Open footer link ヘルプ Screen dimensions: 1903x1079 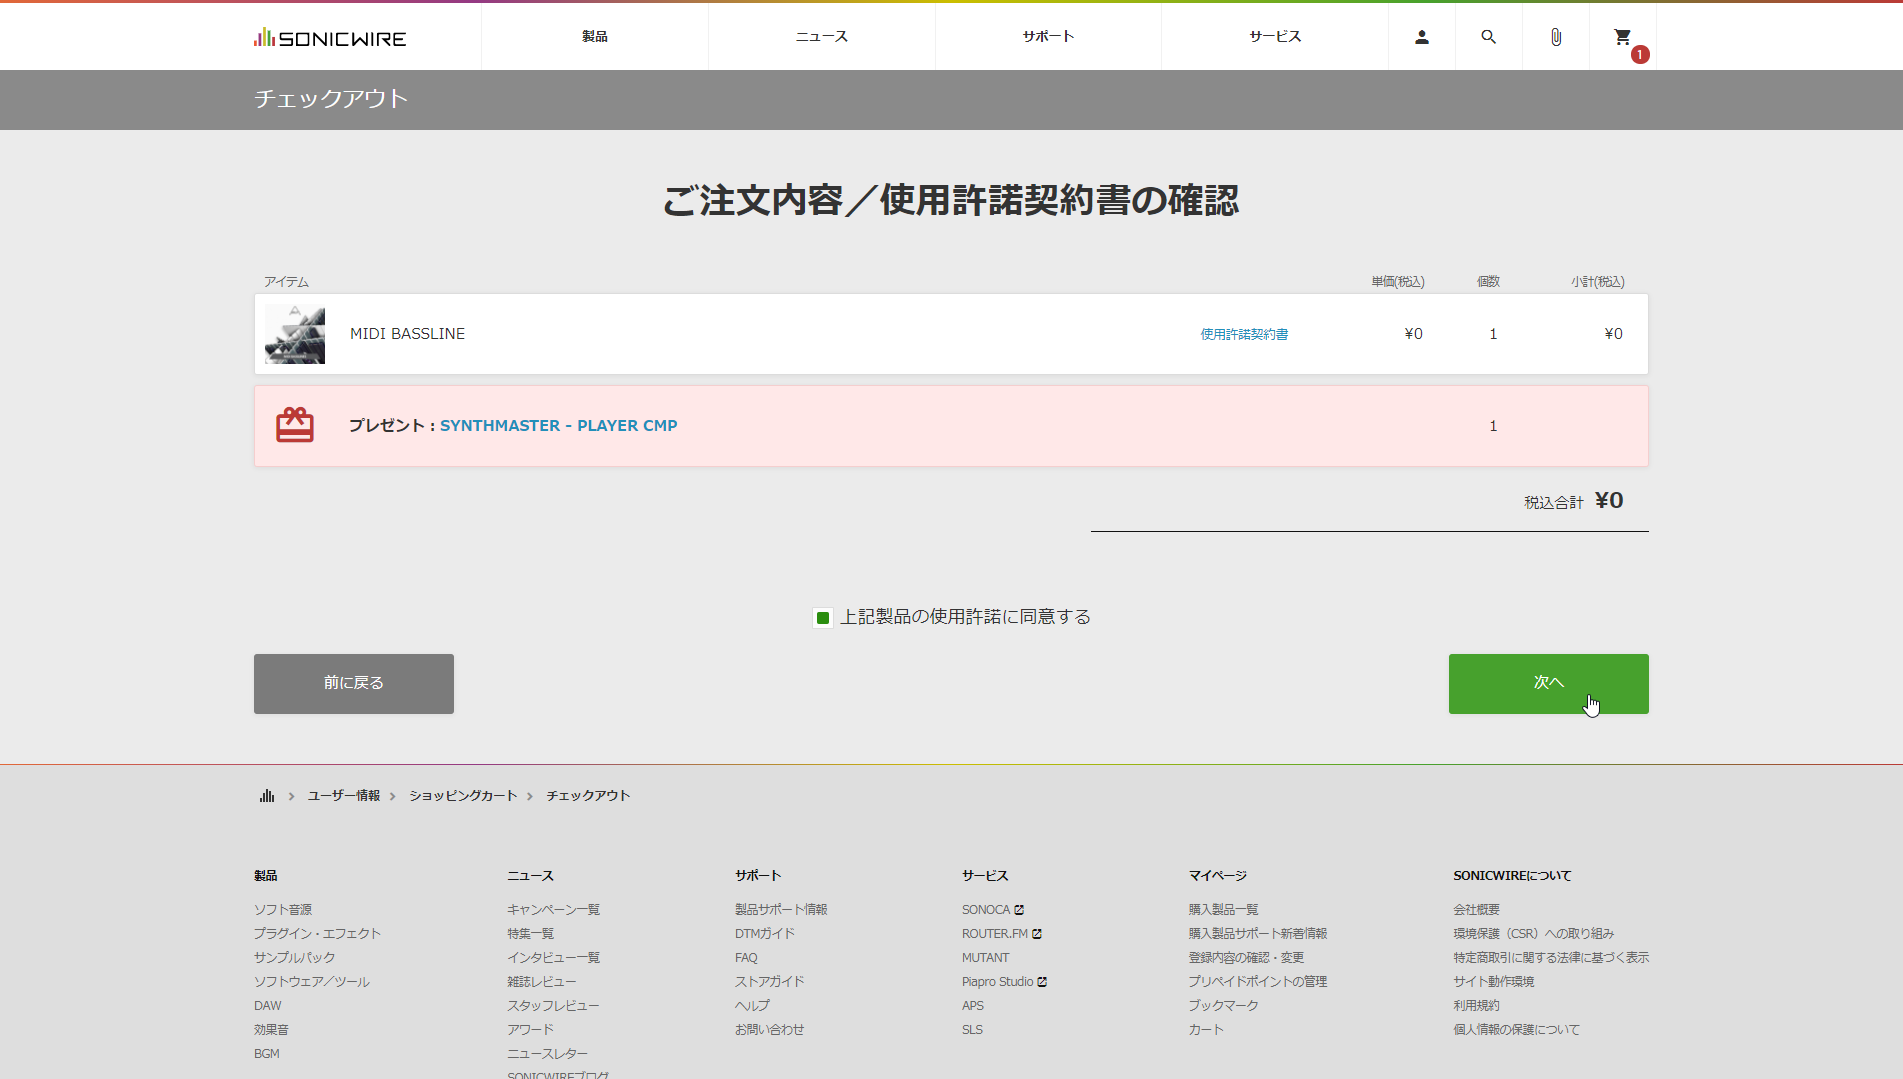(752, 1006)
